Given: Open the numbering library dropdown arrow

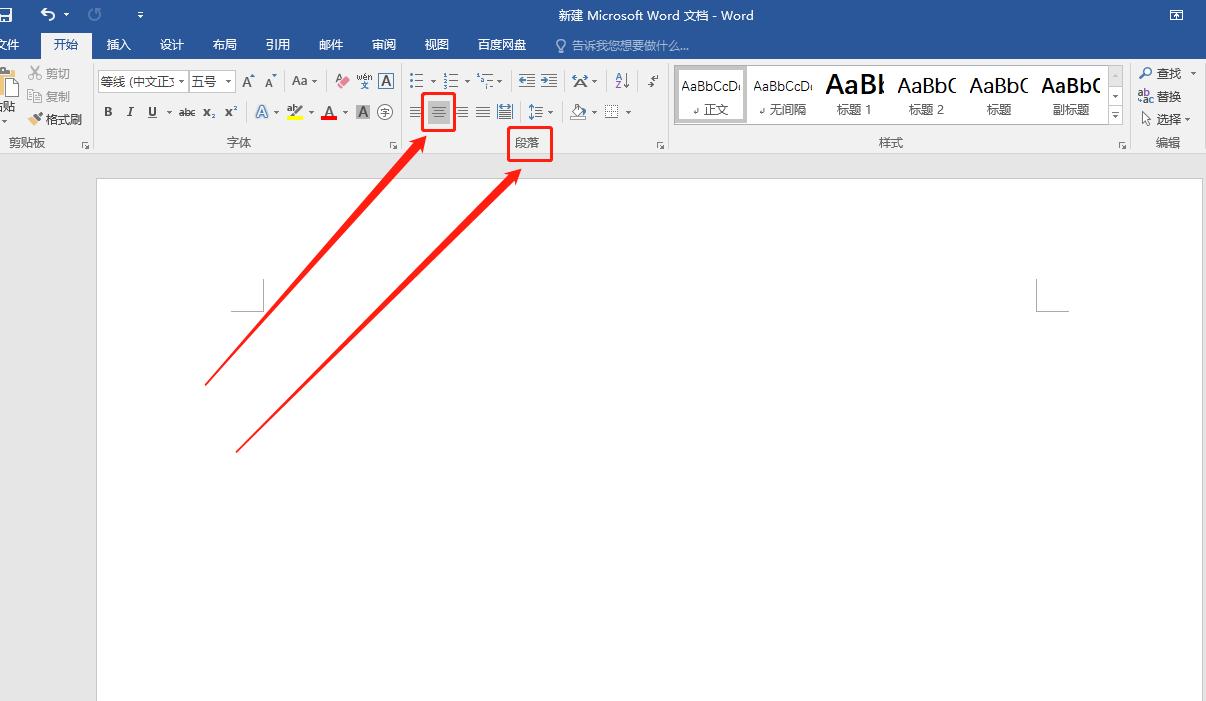Looking at the screenshot, I should point(467,82).
